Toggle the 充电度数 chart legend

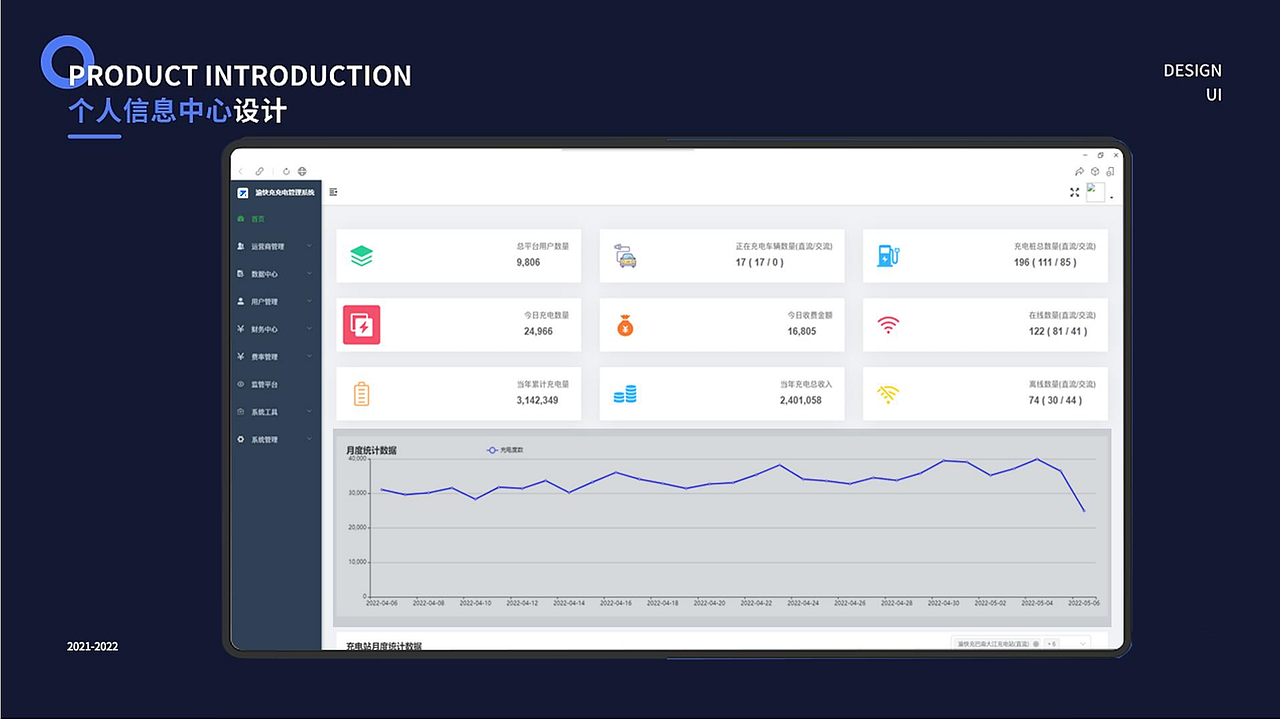click(505, 450)
